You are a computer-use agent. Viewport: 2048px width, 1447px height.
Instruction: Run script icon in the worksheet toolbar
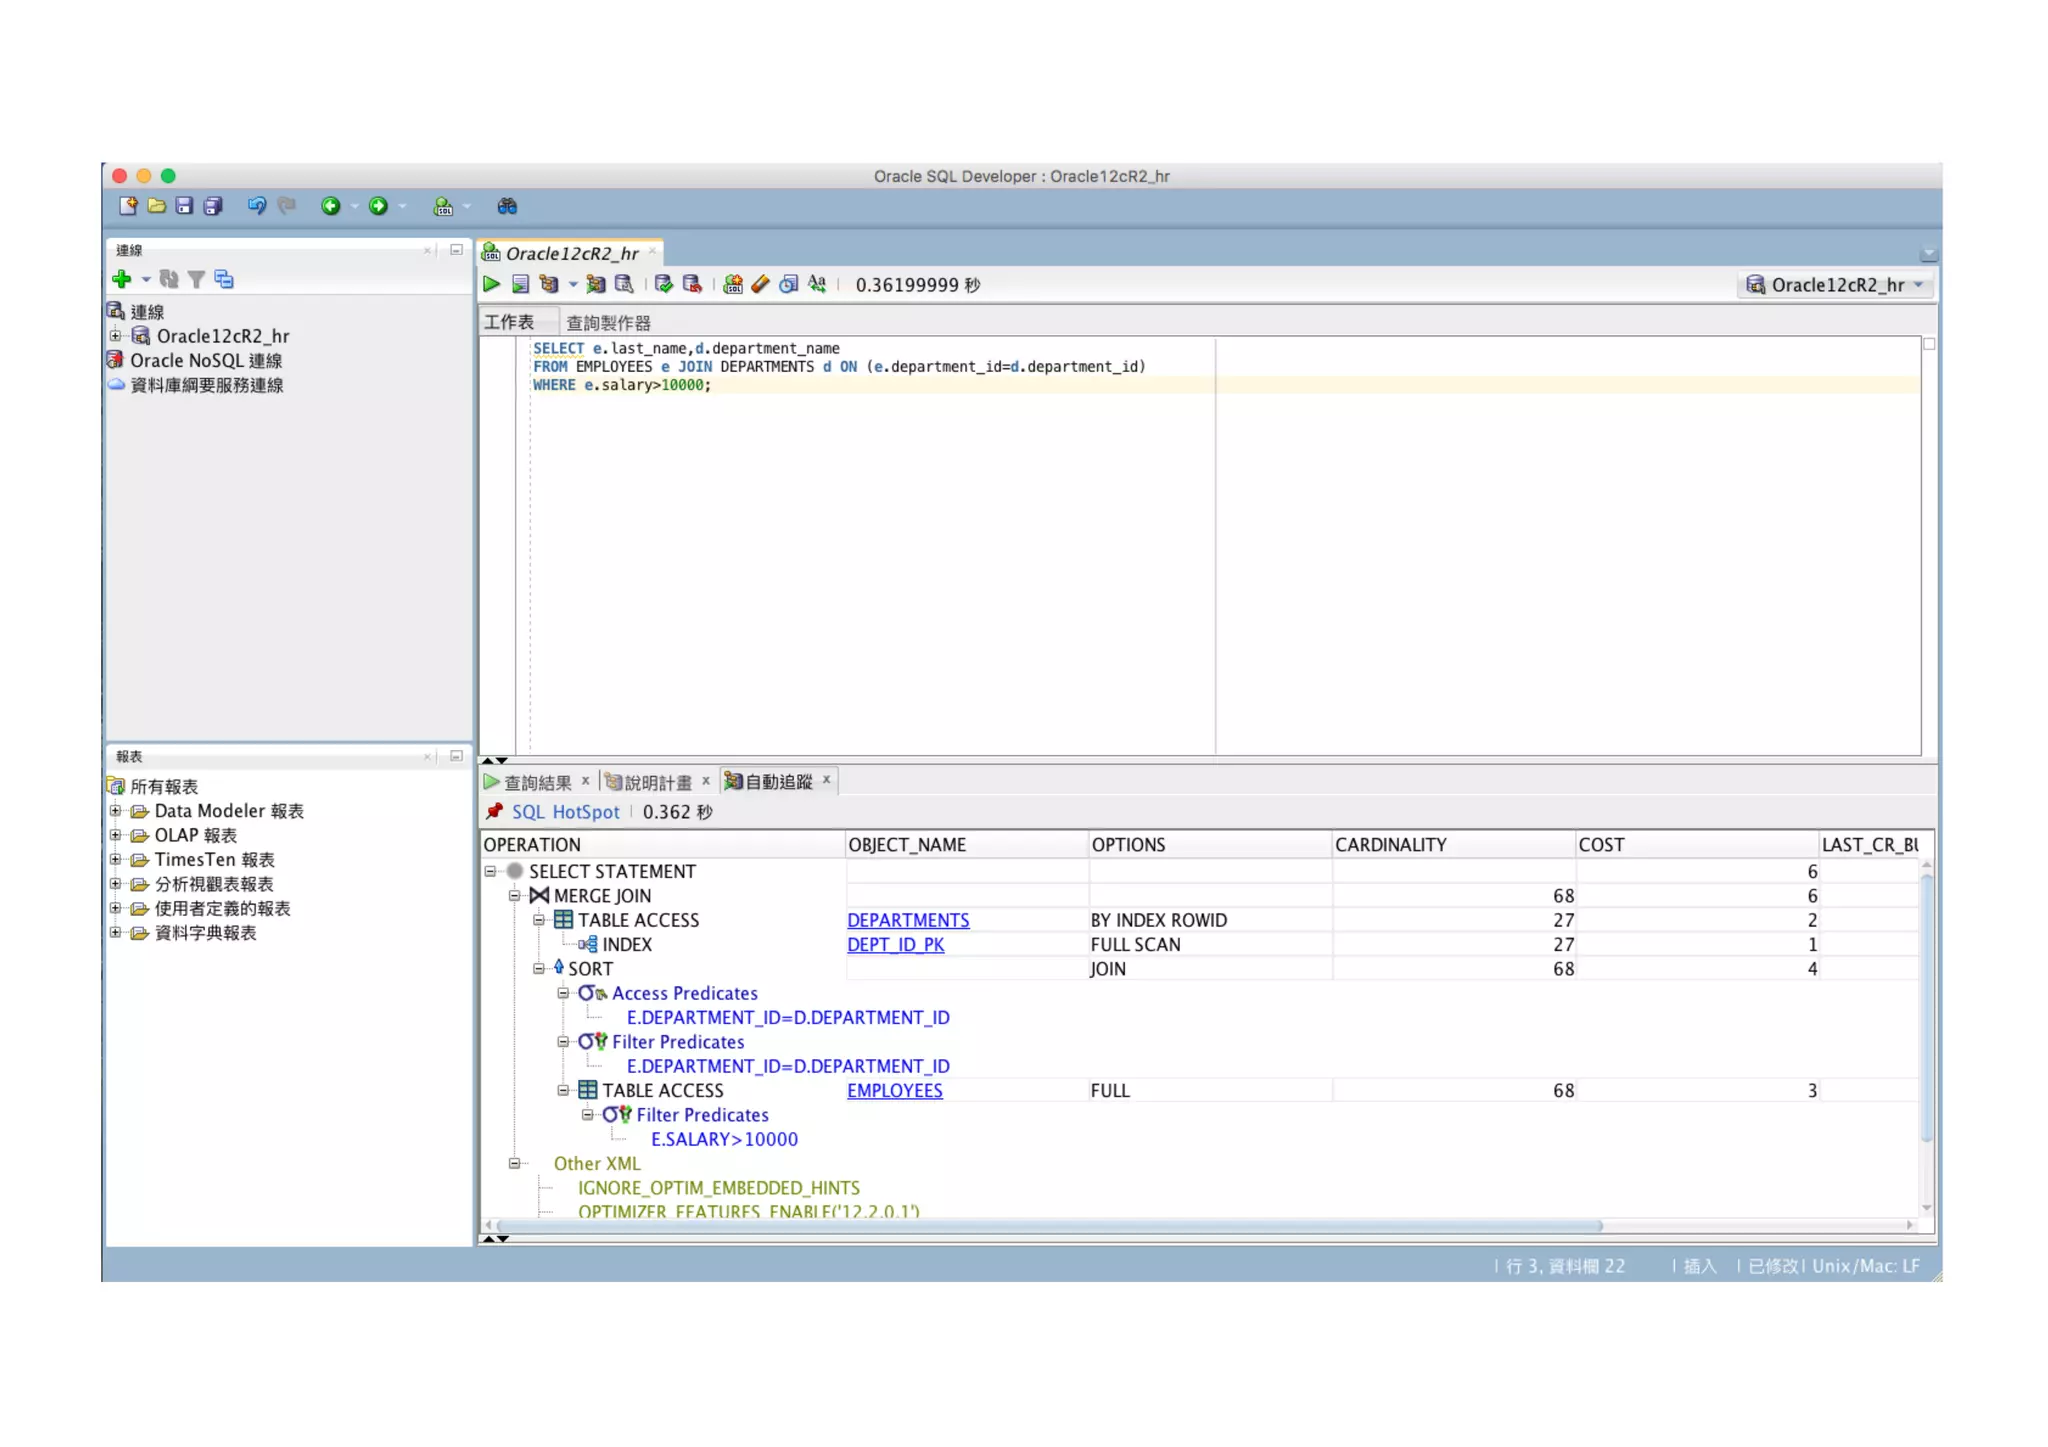point(520,284)
